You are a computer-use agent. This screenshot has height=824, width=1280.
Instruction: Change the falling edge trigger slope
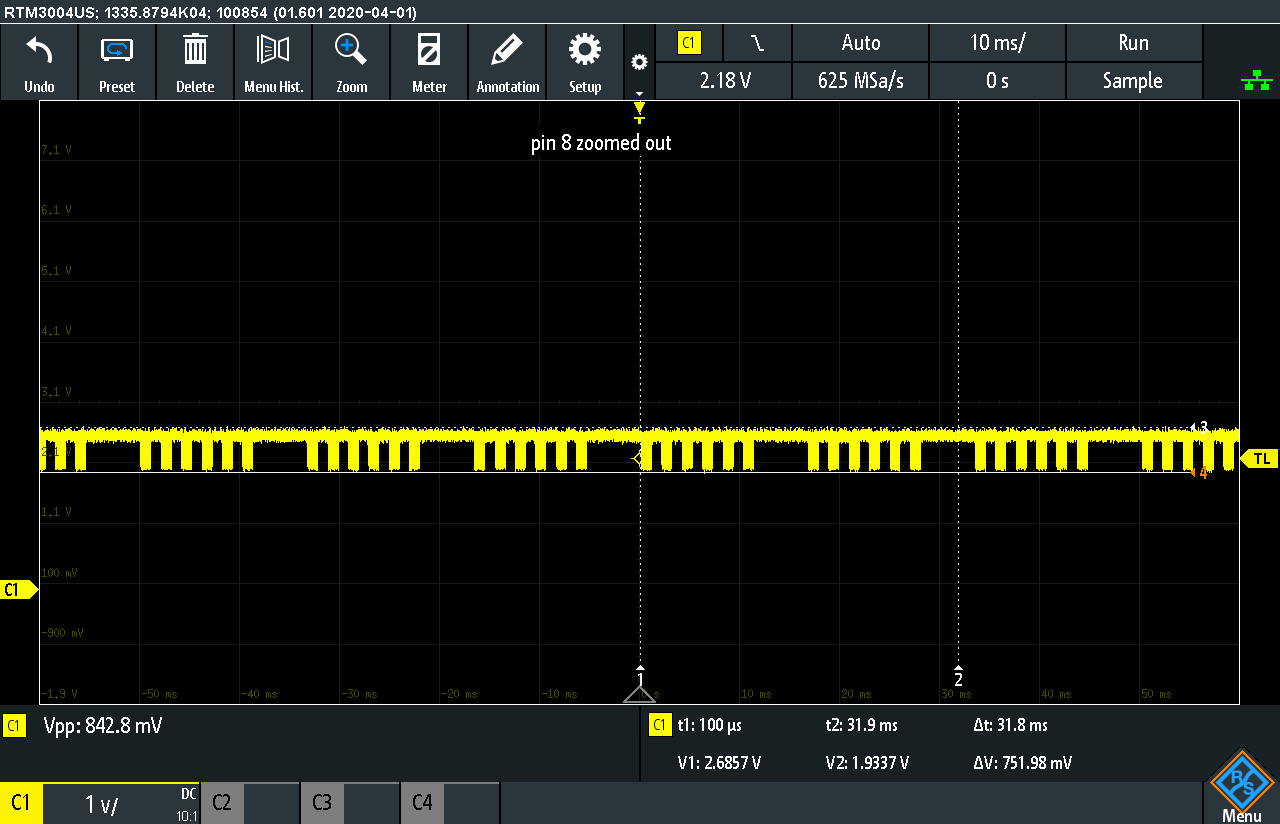(x=758, y=43)
